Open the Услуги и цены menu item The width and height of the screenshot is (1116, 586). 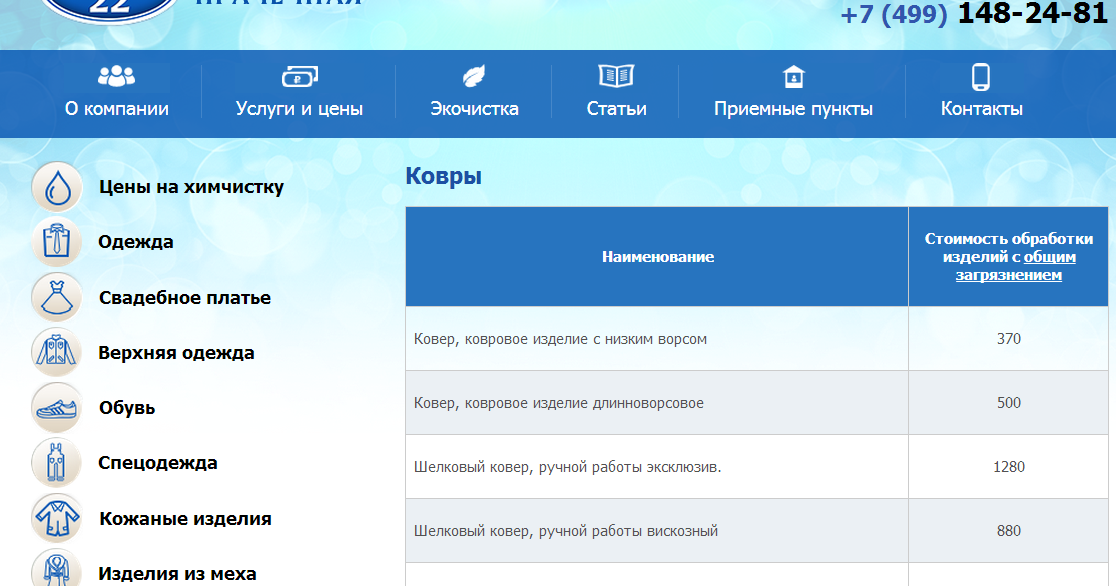(300, 109)
